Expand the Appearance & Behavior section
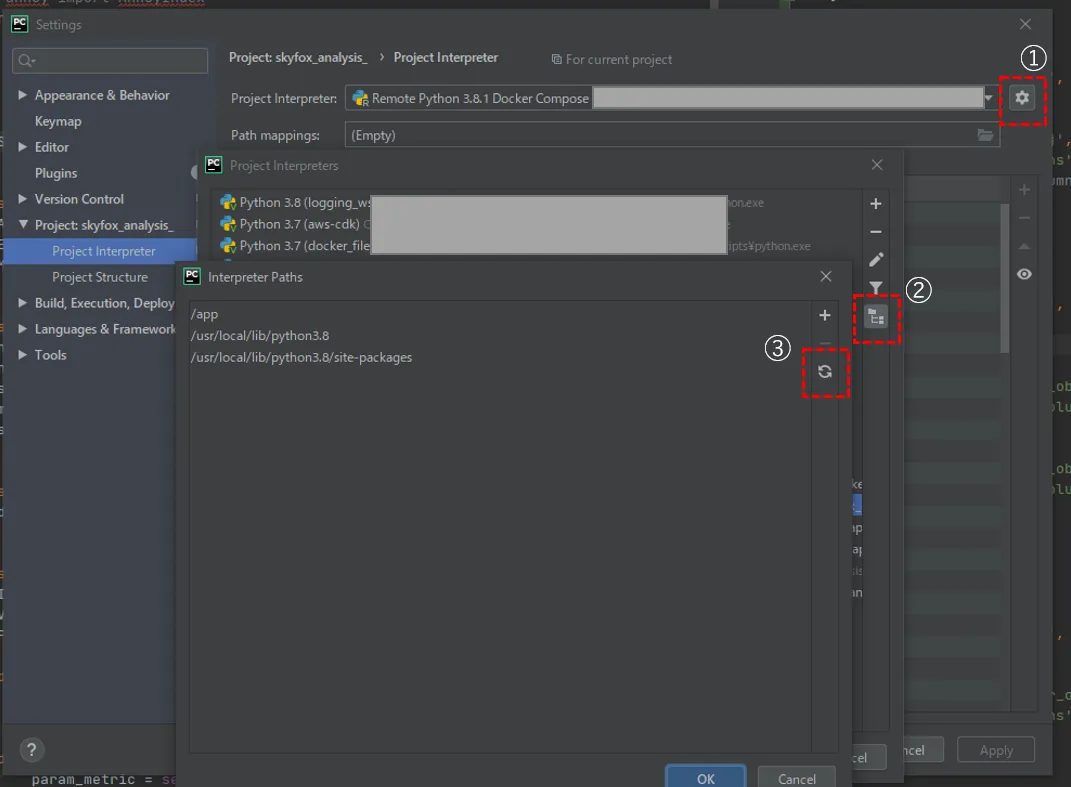 23,95
